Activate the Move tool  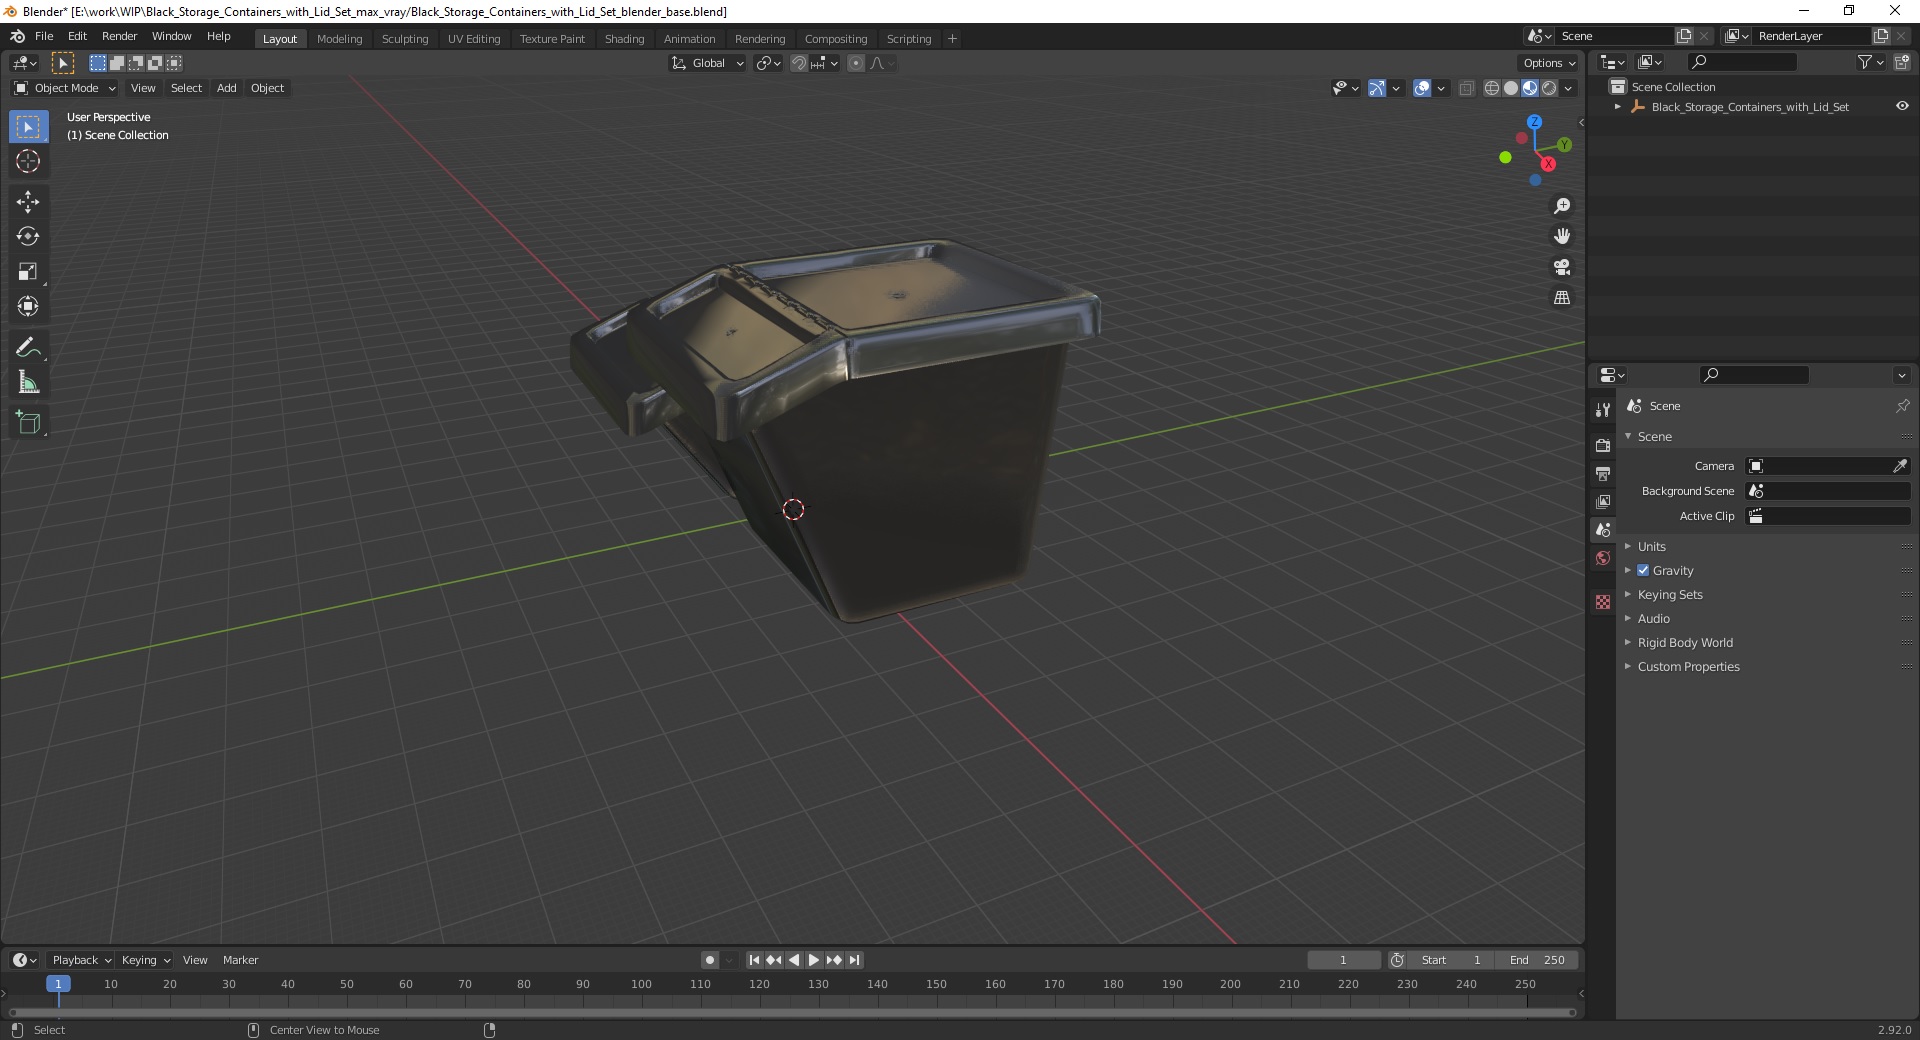(28, 202)
